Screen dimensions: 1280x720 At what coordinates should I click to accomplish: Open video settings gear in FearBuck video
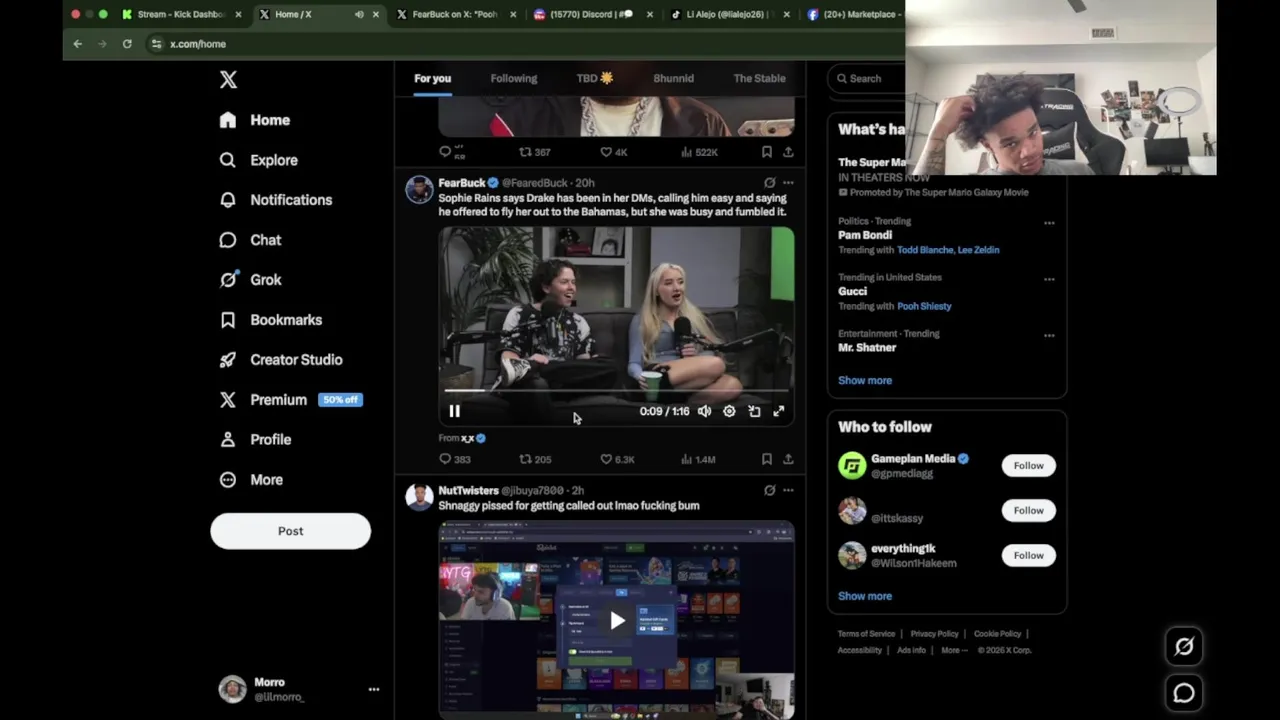[x=729, y=411]
